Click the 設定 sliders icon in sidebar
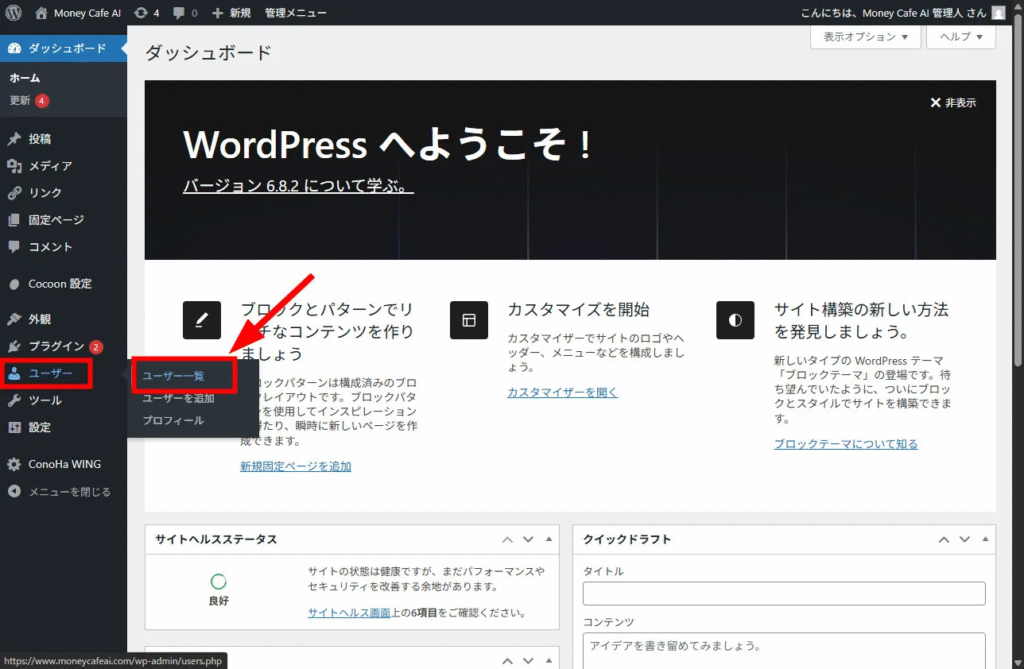 coord(14,427)
